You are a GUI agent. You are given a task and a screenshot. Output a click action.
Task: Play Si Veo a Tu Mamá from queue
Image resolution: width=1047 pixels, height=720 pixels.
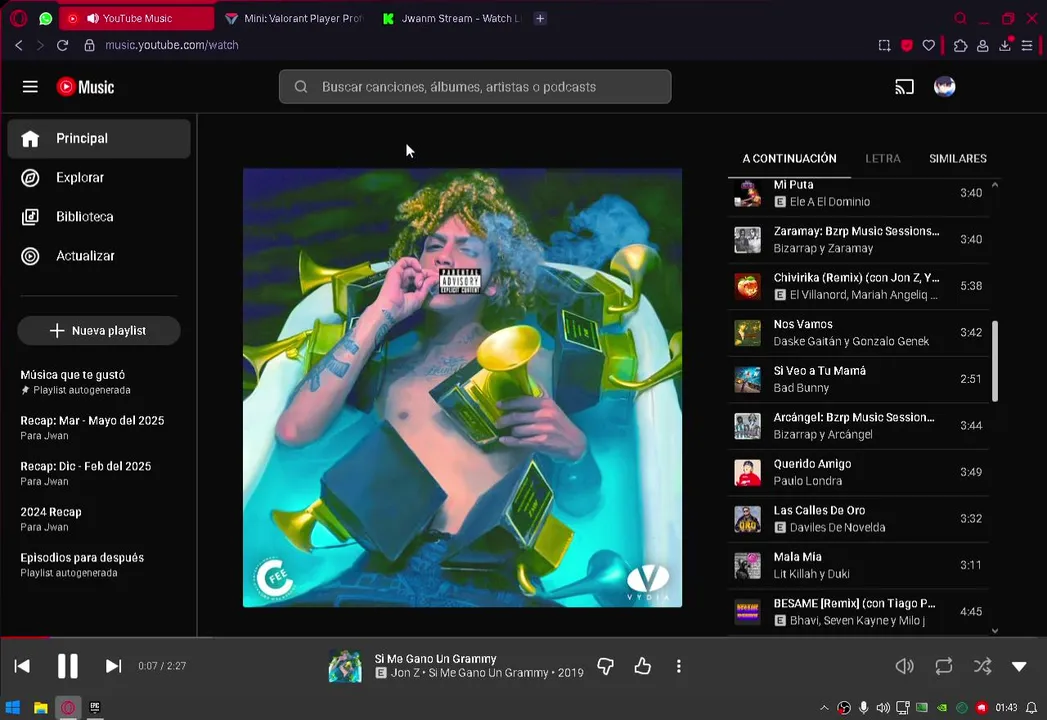click(858, 379)
